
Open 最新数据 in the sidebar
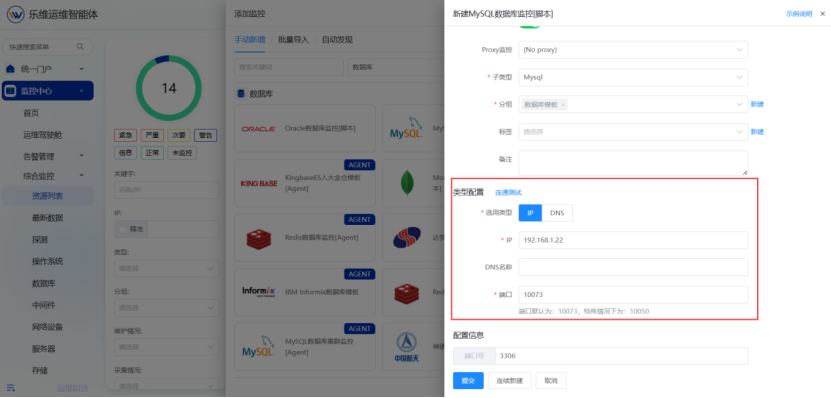(x=48, y=218)
